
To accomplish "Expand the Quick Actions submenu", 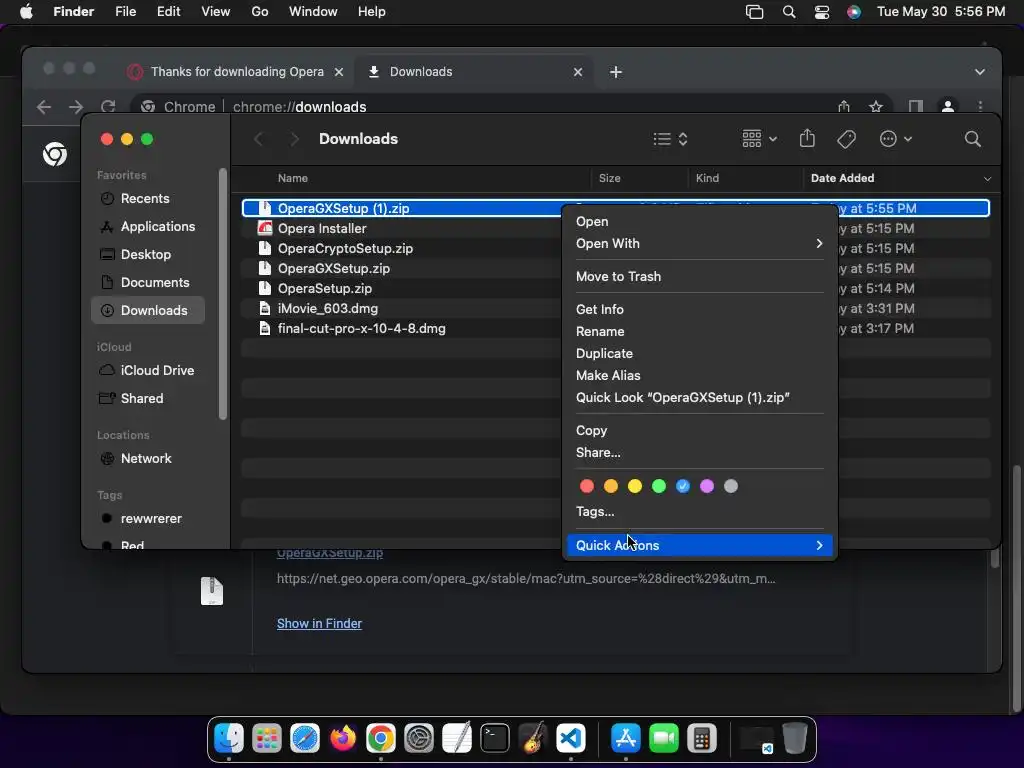I will (x=699, y=545).
